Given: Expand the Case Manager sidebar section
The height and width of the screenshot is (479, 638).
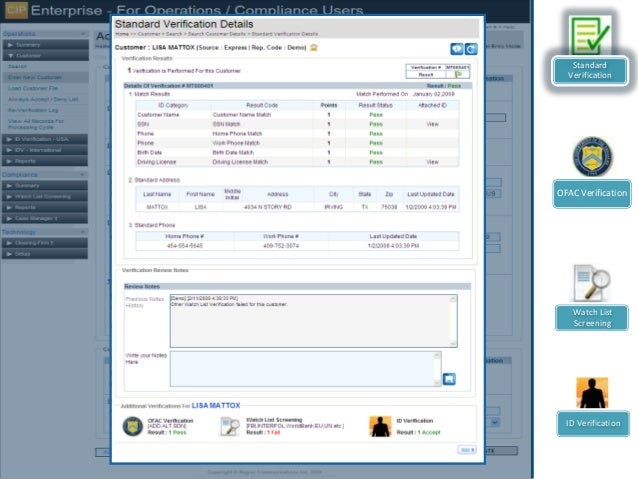Looking at the screenshot, I should pyautogui.click(x=45, y=219).
